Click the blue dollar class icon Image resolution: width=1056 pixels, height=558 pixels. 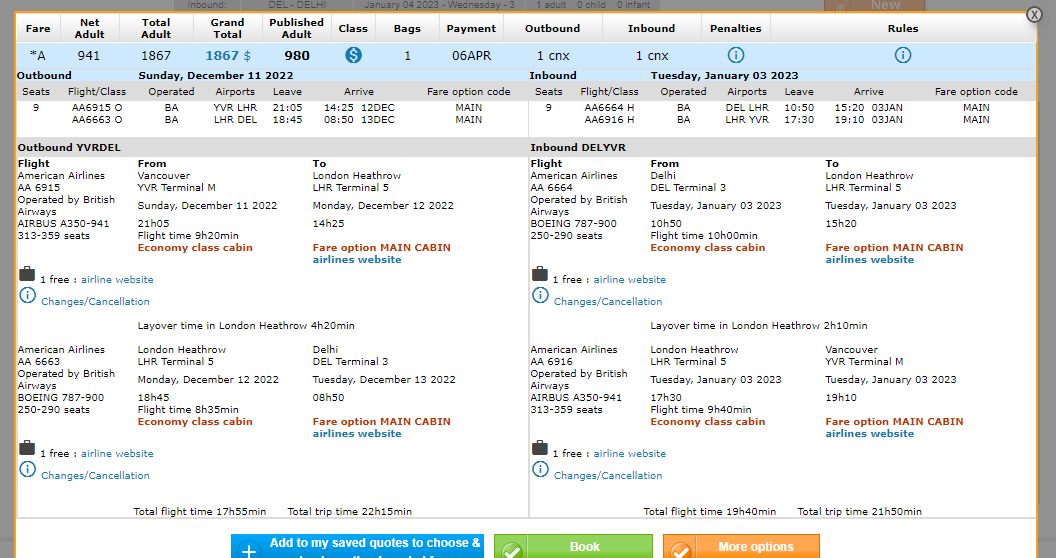353,55
